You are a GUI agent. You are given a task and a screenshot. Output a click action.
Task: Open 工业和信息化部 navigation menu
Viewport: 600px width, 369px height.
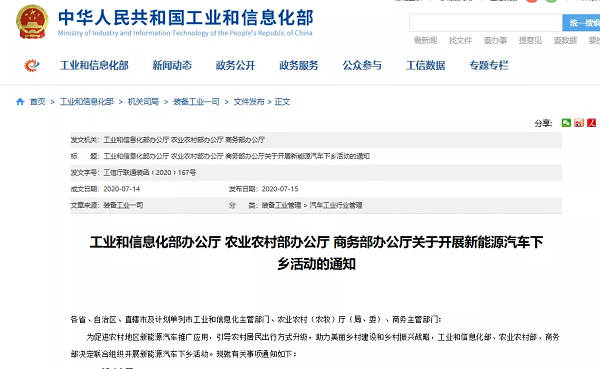click(x=94, y=65)
